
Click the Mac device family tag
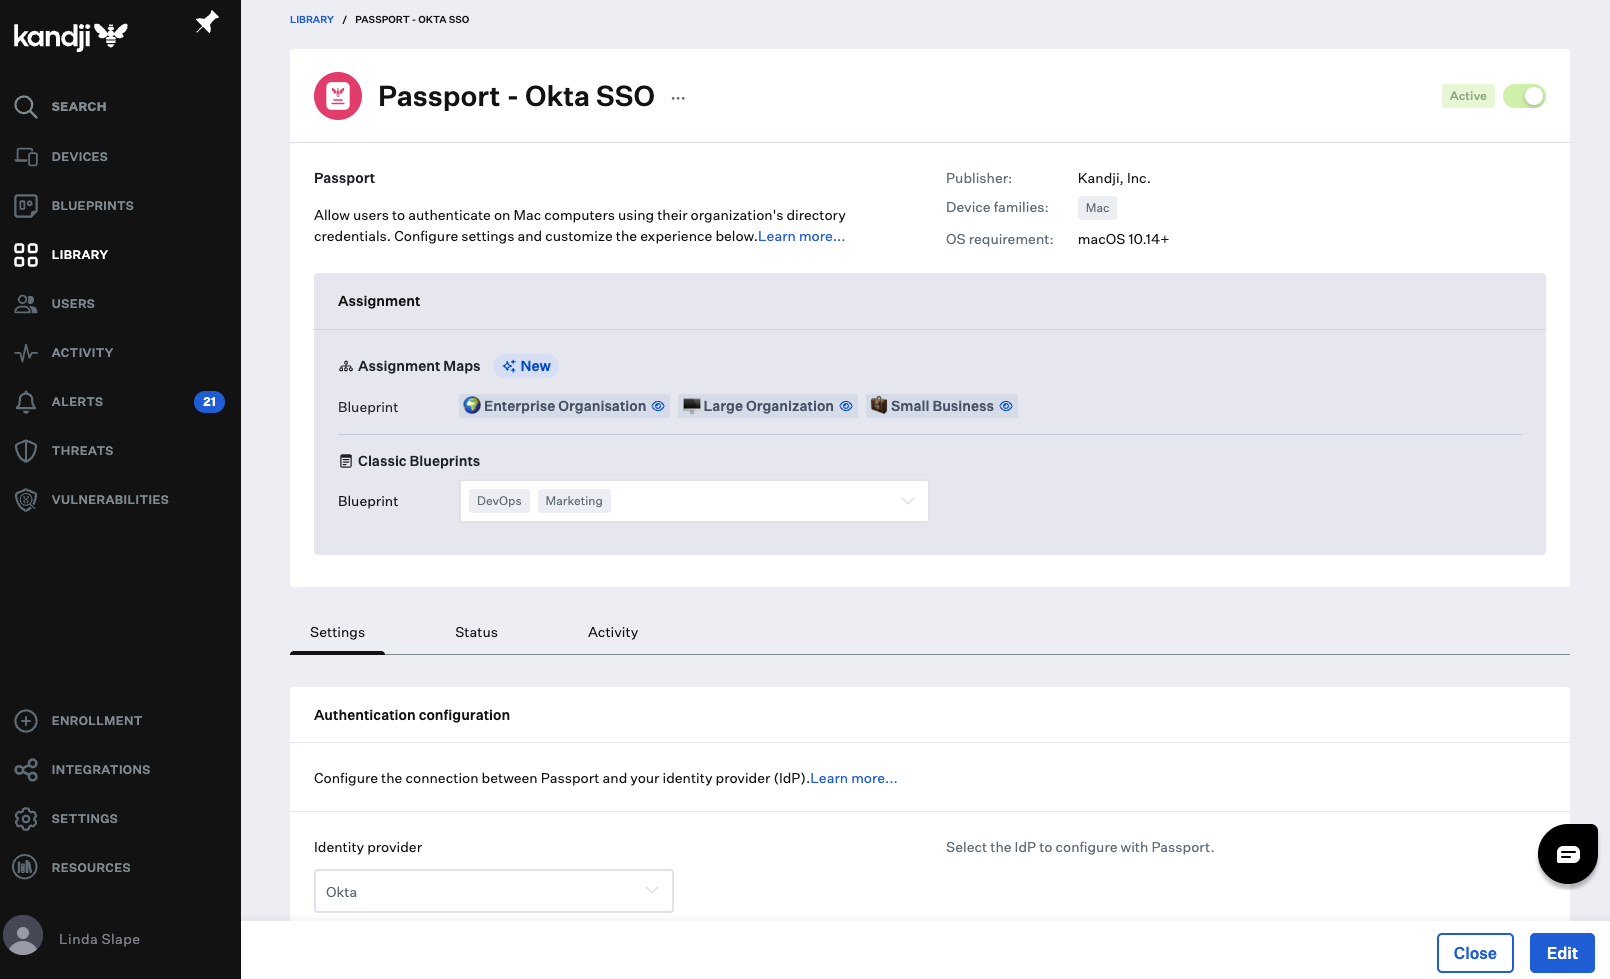(1097, 208)
